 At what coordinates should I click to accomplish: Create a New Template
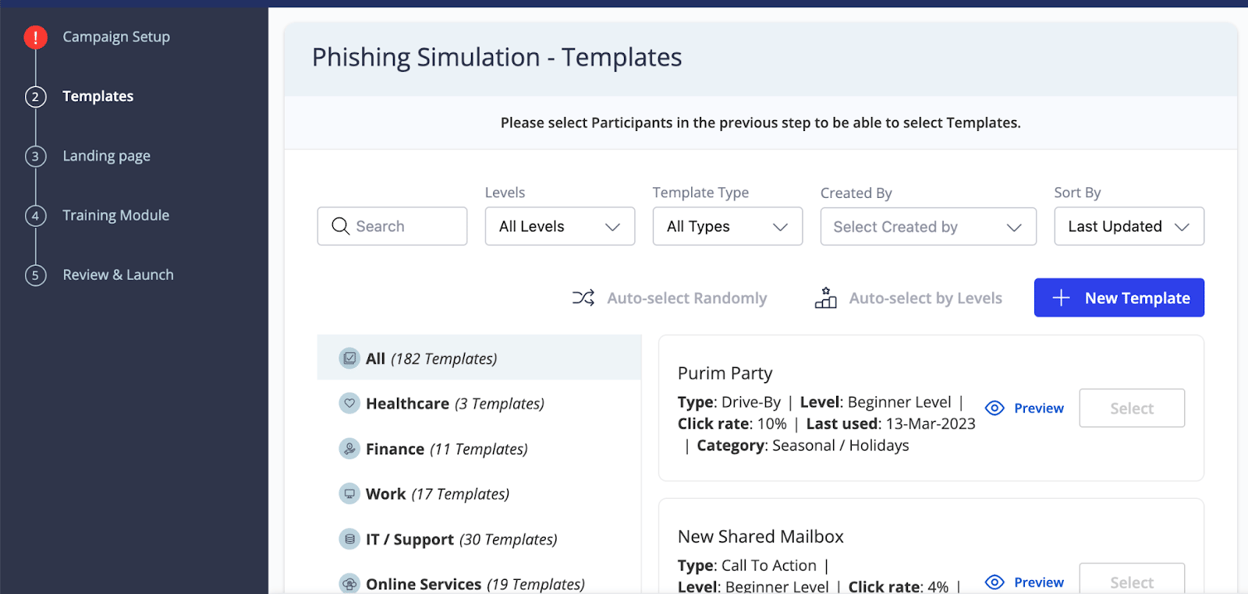click(1118, 298)
